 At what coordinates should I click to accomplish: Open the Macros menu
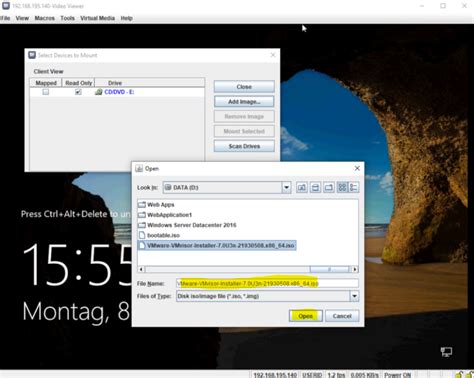click(45, 18)
